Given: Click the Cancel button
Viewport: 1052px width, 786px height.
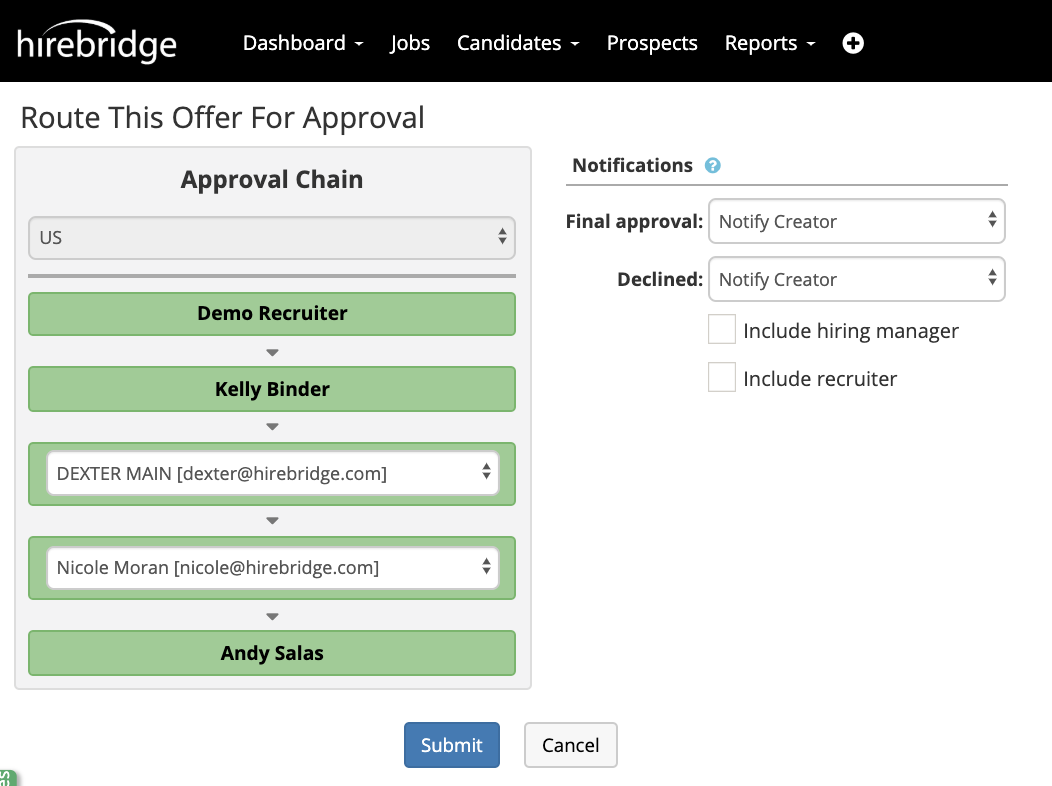Looking at the screenshot, I should tap(570, 745).
